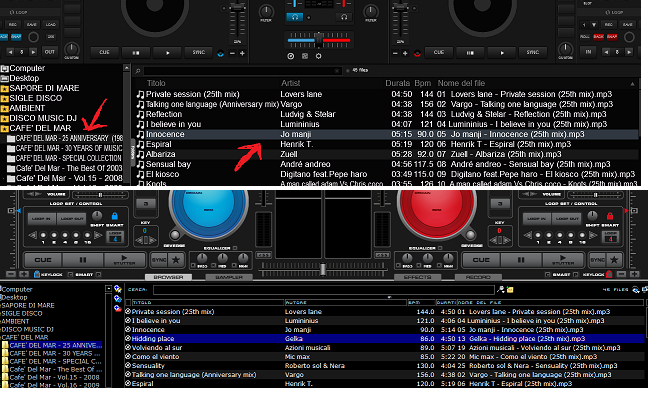Toggle the SHIFT SMART lock on the left deck
Viewport: 652px width, 400px height.
(x=115, y=217)
